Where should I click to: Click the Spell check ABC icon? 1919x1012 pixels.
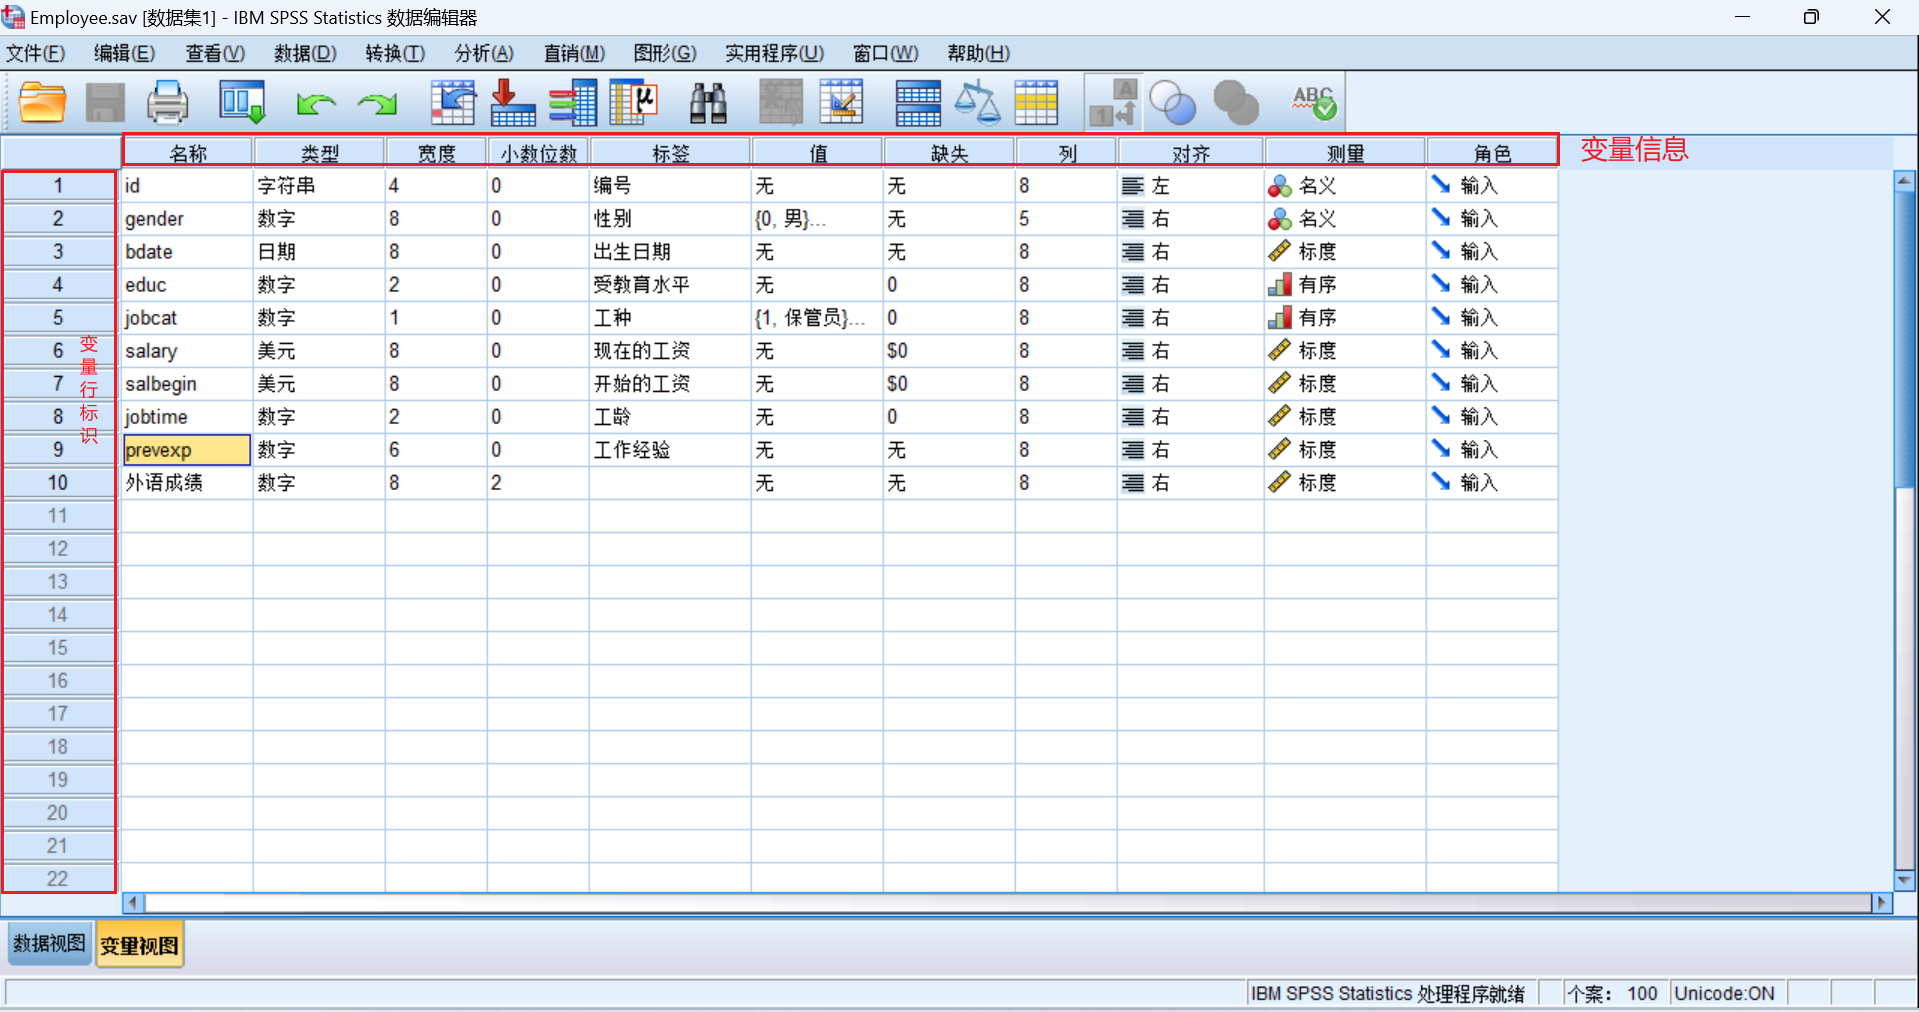click(x=1314, y=103)
